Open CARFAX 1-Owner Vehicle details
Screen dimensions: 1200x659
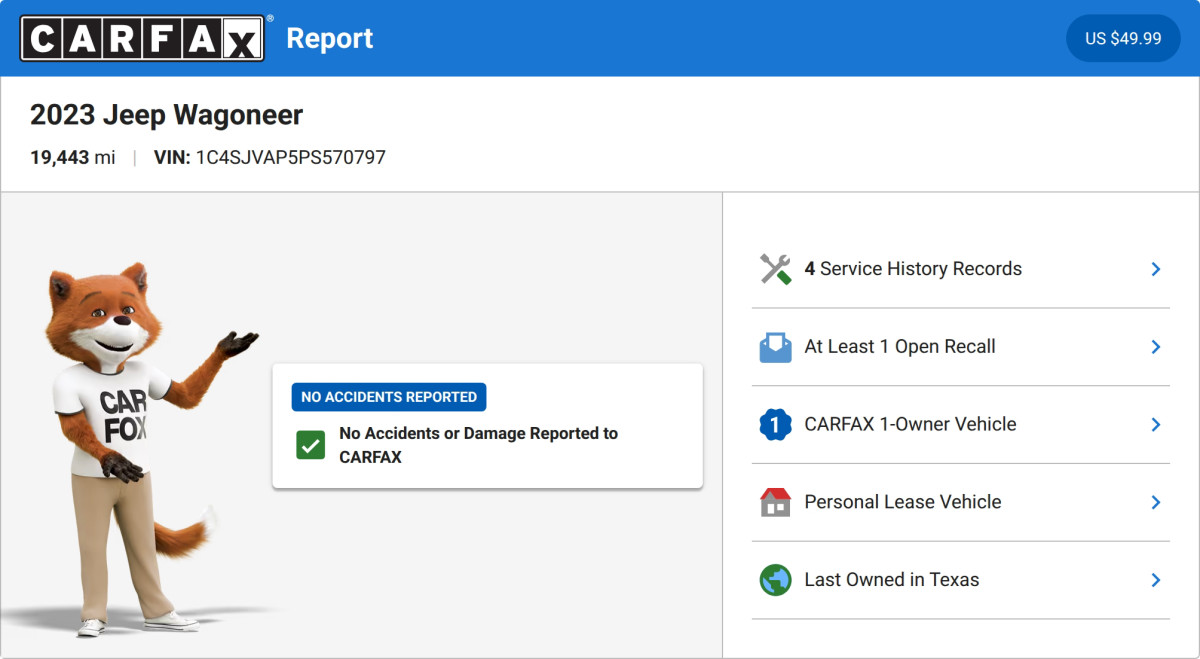pyautogui.click(x=961, y=424)
